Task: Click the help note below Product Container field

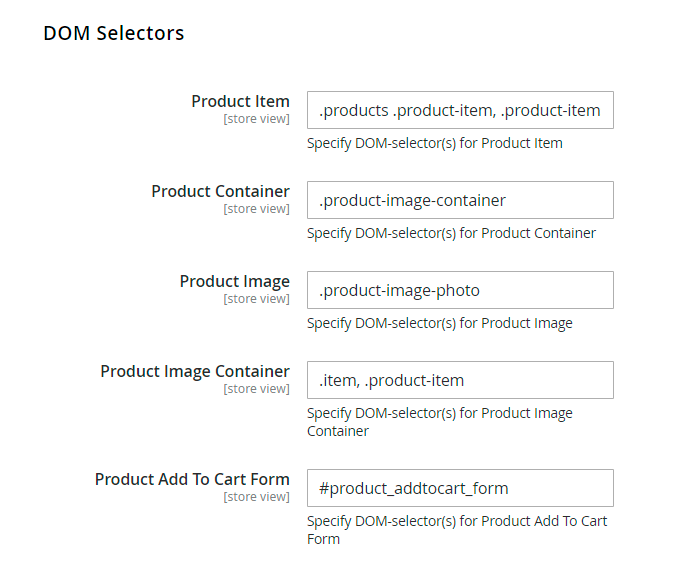Action: click(x=451, y=233)
